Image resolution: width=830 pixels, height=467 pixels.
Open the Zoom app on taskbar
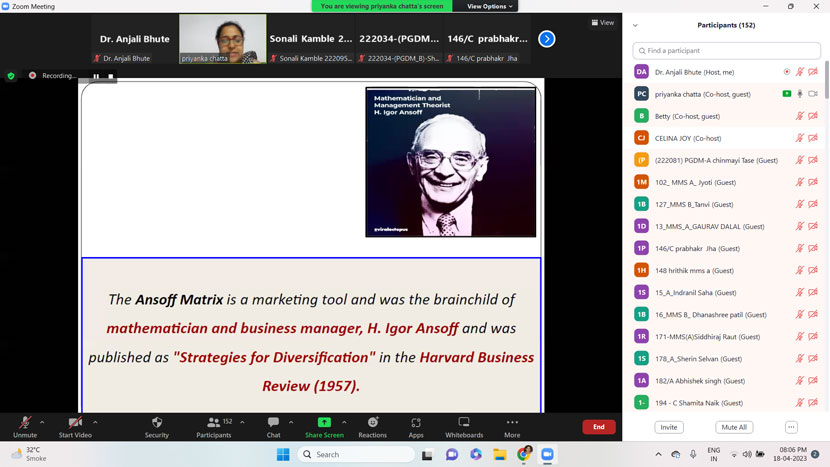pos(547,454)
